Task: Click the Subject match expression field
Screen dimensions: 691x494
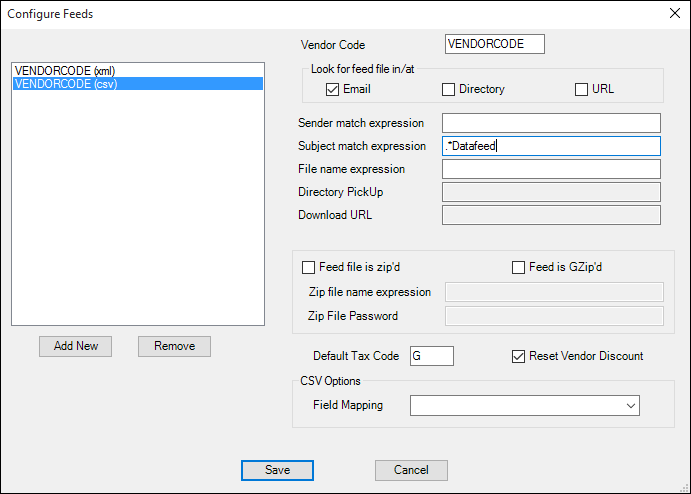Action: 551,146
